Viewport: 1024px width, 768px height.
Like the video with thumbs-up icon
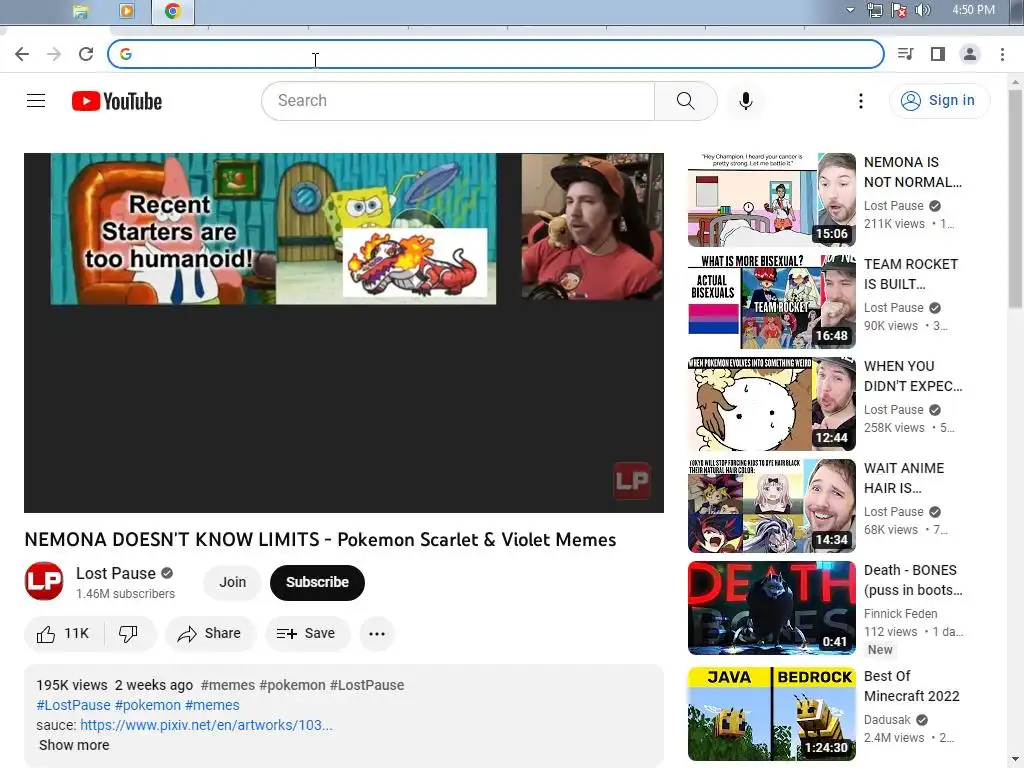[63, 633]
